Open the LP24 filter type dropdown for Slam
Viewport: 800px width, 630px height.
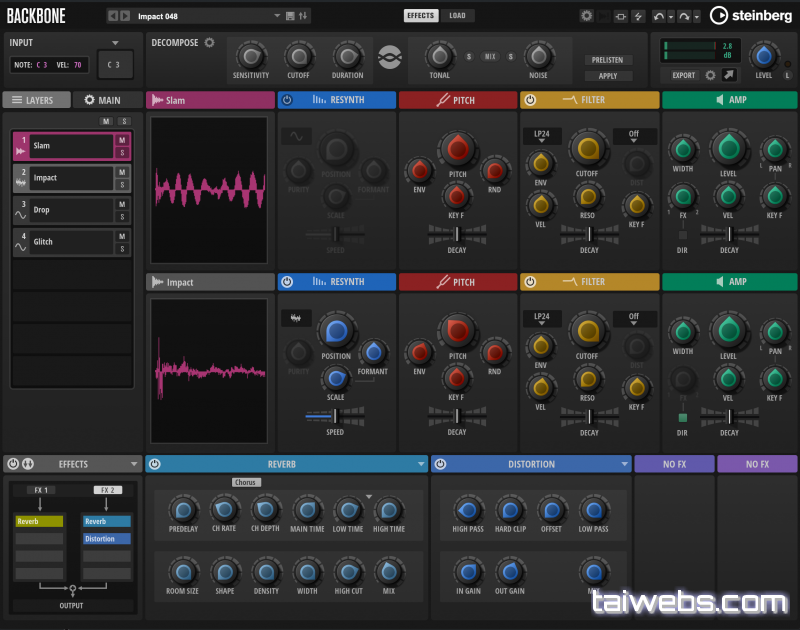point(541,136)
